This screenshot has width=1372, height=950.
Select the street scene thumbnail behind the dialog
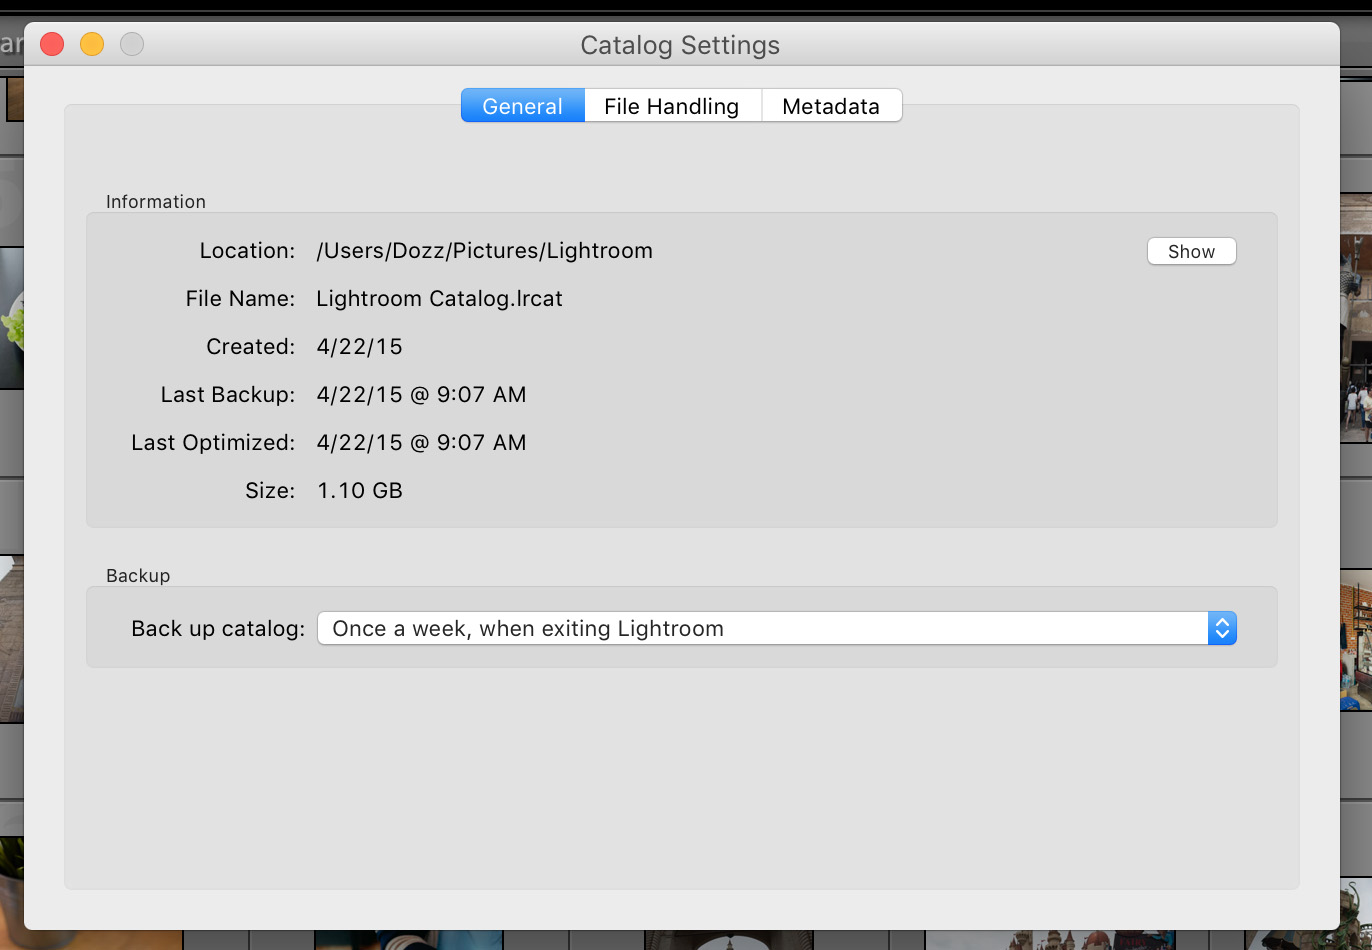(1356, 320)
